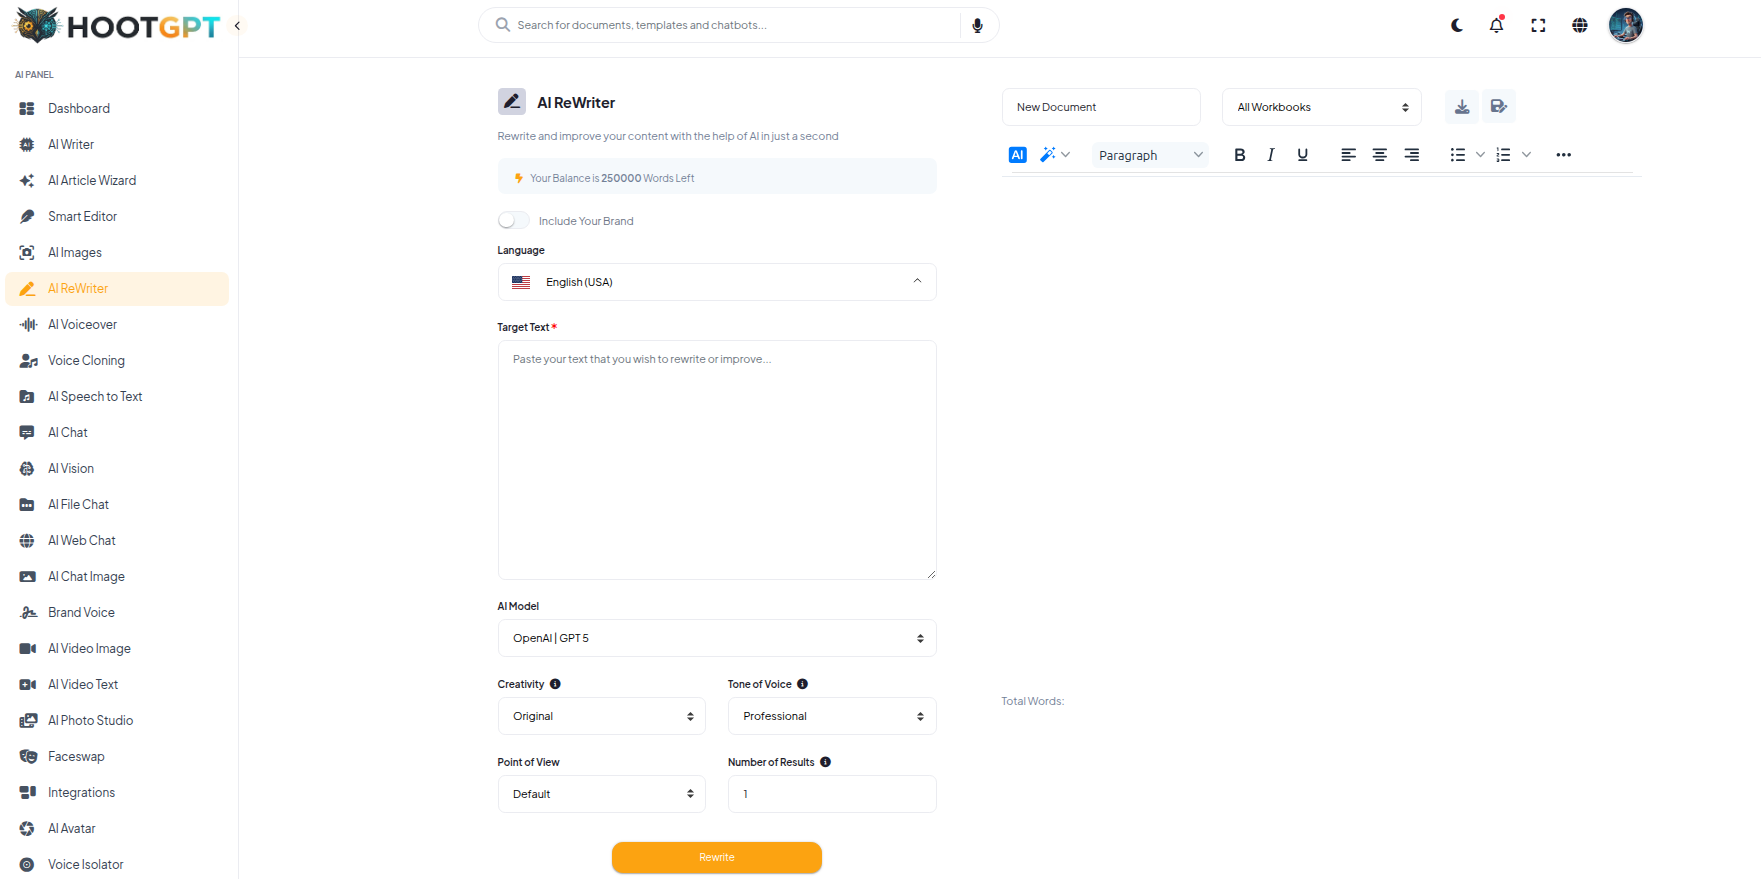1761x879 pixels.
Task: Click the AI Vision sidebar icon
Action: coord(28,468)
